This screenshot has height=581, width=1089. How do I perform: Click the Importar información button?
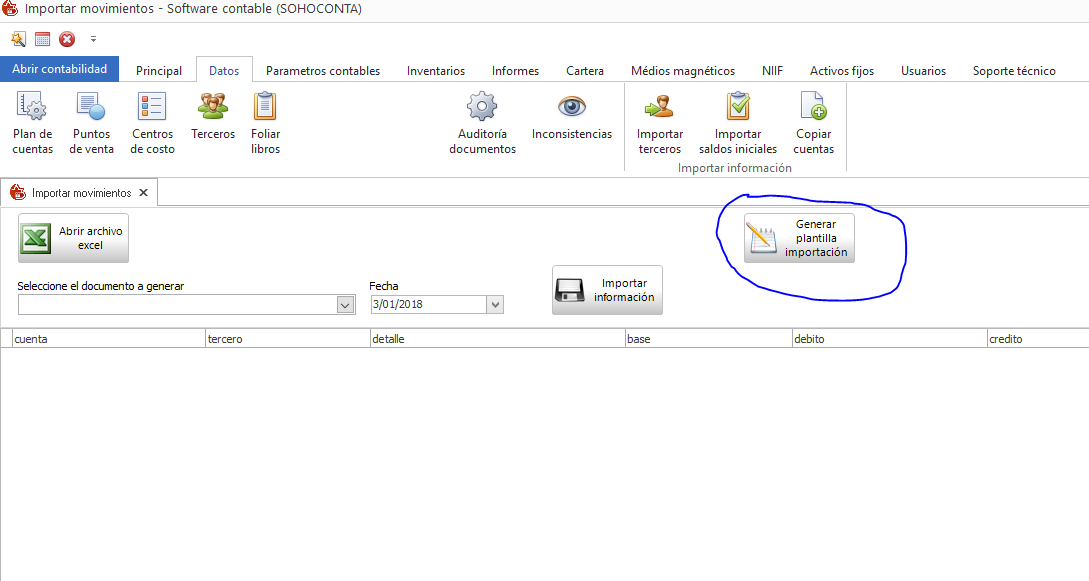607,290
